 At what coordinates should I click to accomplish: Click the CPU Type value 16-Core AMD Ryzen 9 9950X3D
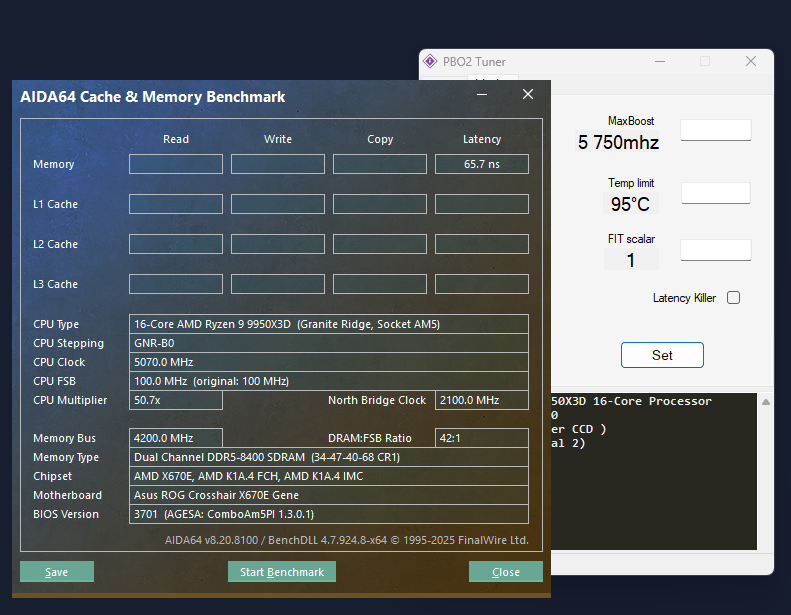tap(329, 324)
